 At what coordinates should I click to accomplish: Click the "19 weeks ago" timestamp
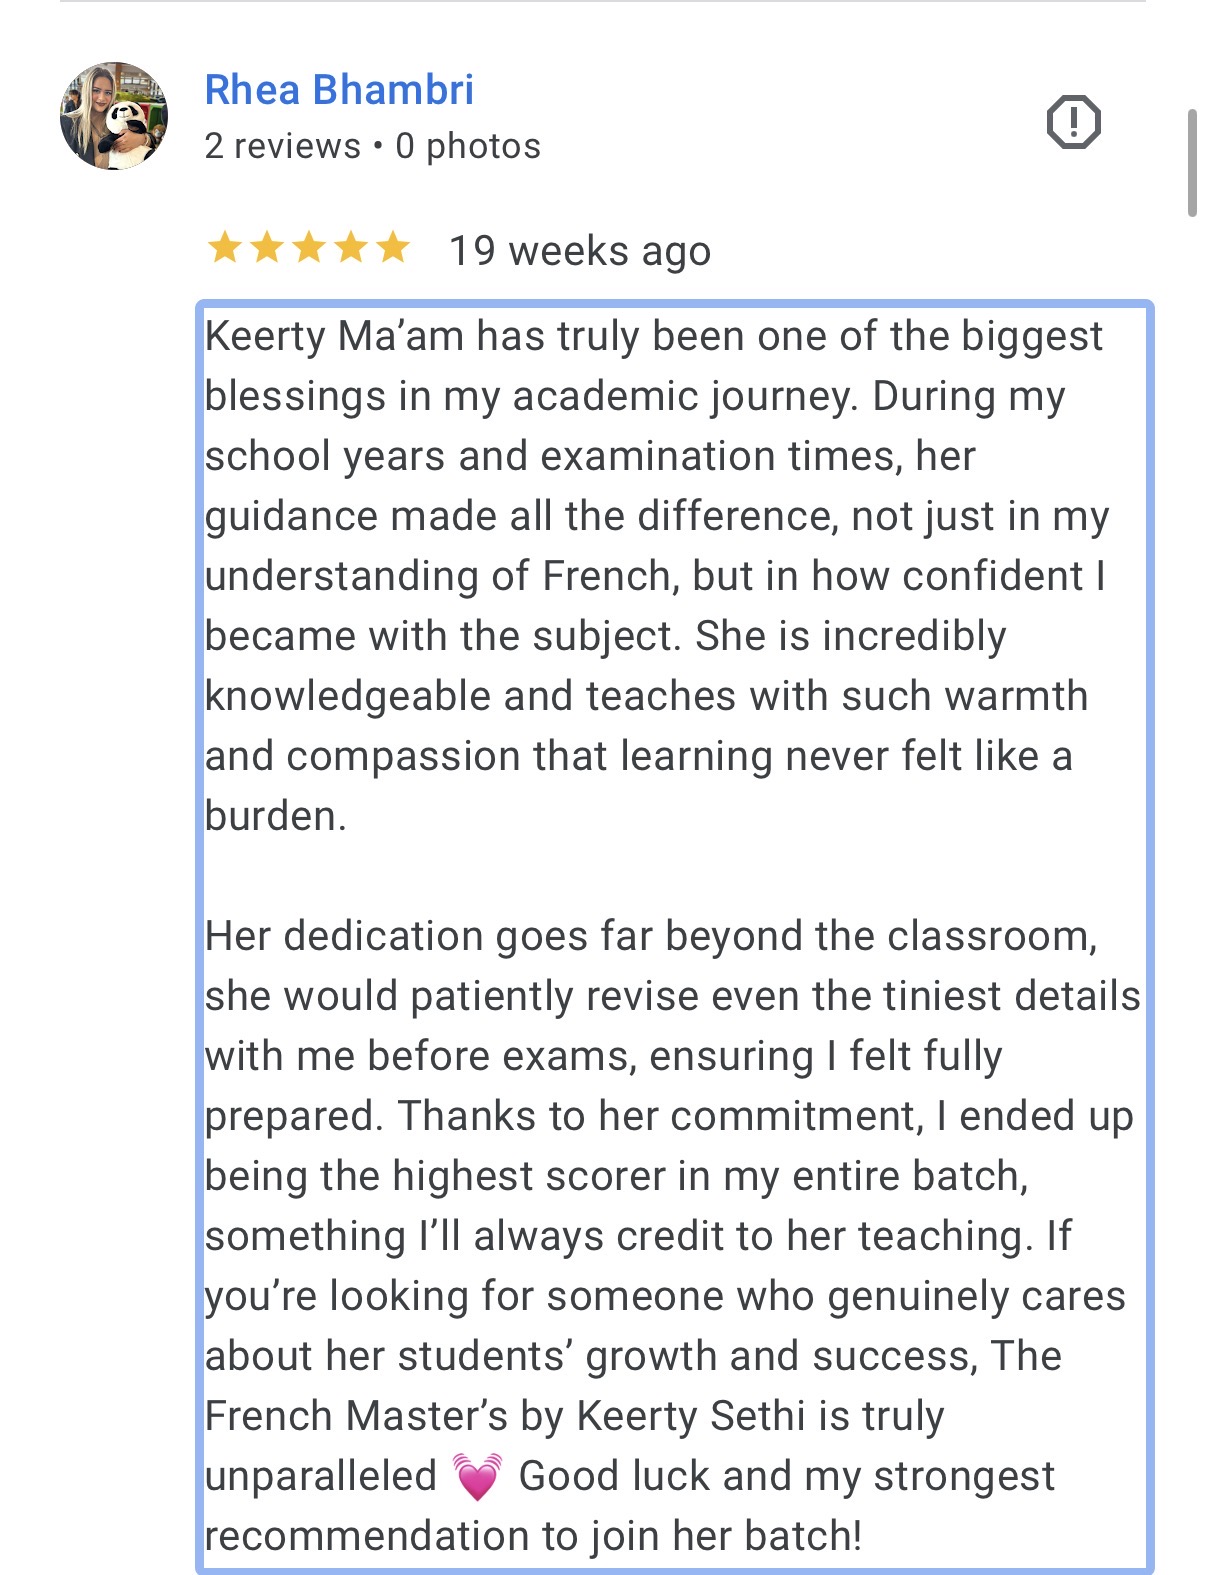tap(580, 251)
